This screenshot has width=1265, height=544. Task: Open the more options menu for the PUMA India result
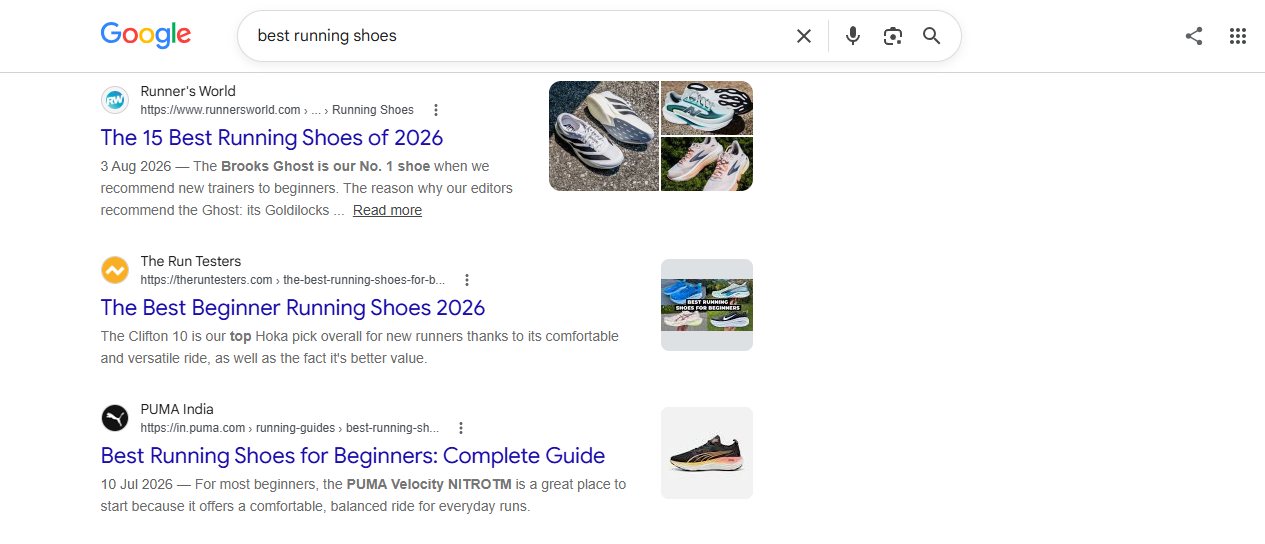[x=460, y=428]
